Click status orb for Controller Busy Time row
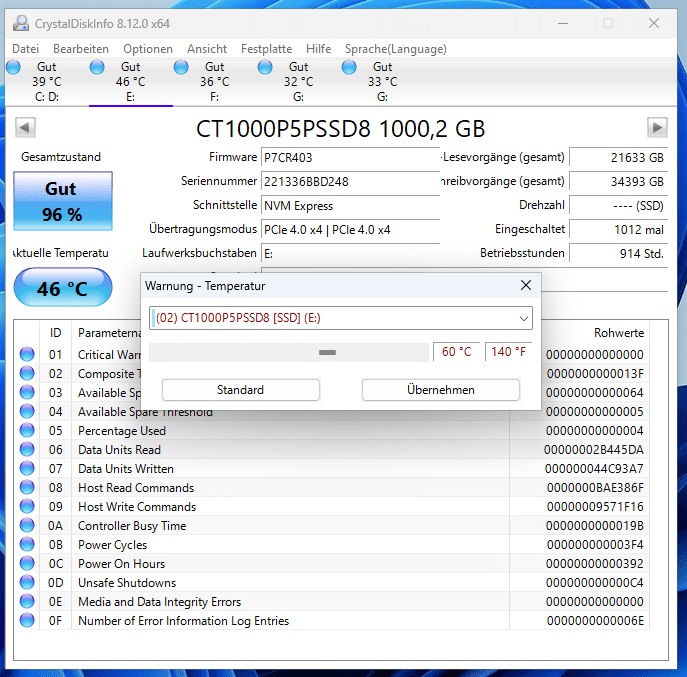 pyautogui.click(x=27, y=525)
